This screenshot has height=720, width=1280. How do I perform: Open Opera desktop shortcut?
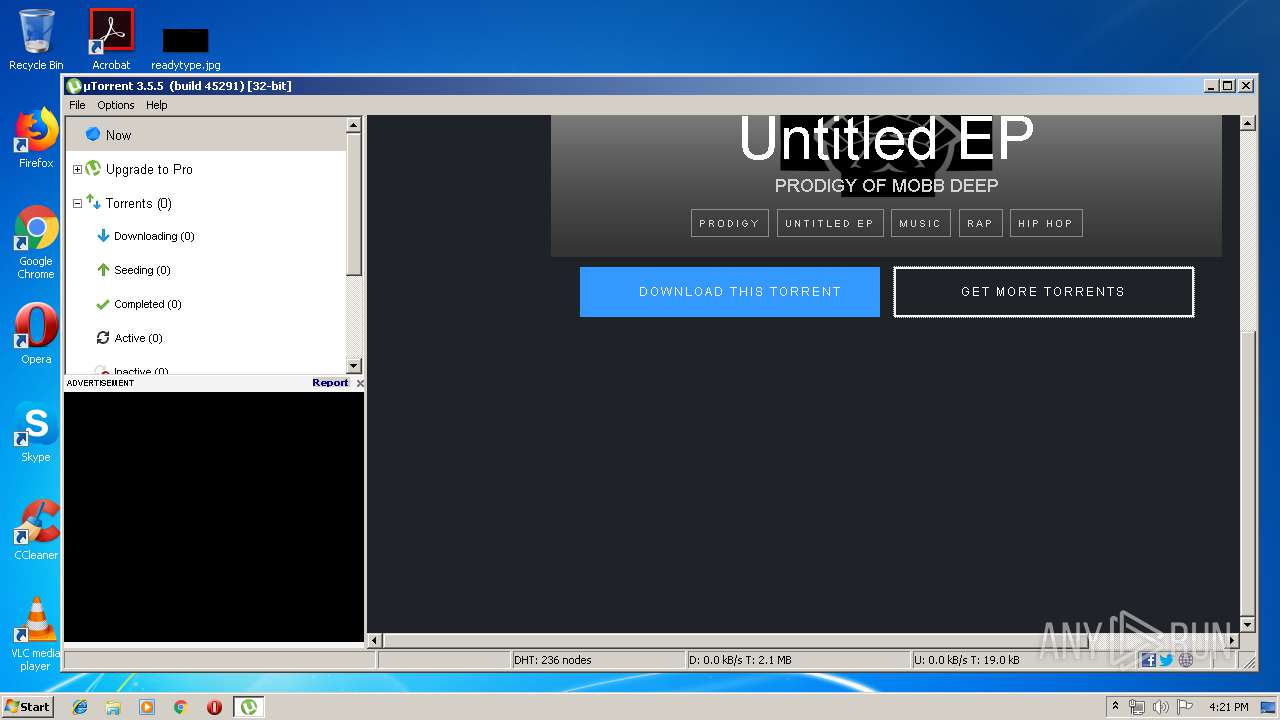[36, 335]
